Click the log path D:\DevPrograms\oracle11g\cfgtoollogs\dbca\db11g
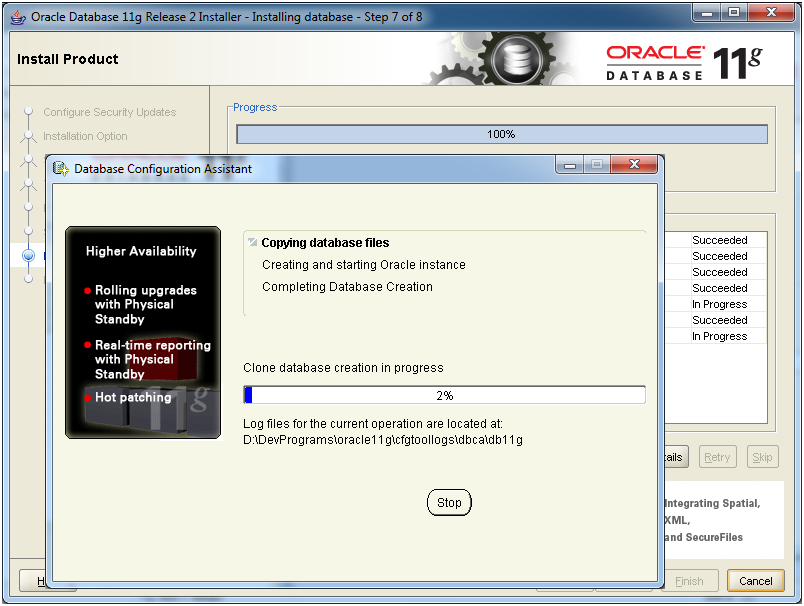This screenshot has height=606, width=804. 383,440
